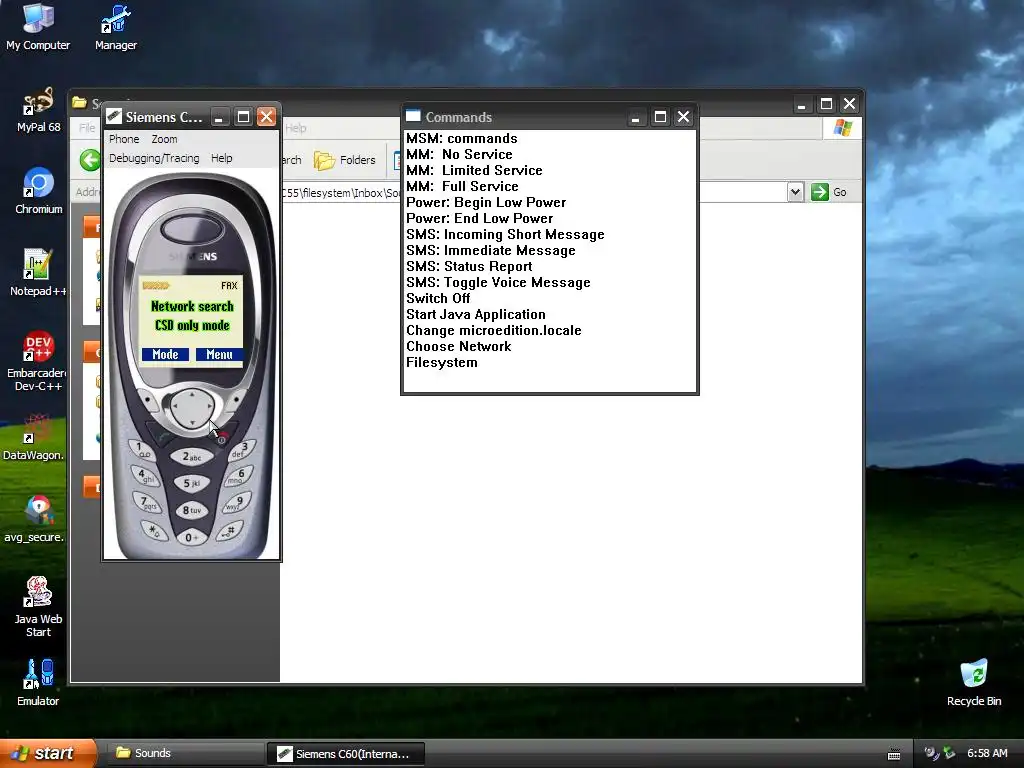Image resolution: width=1024 pixels, height=768 pixels.
Task: Launch Chromium from the desktop
Action: 39,191
